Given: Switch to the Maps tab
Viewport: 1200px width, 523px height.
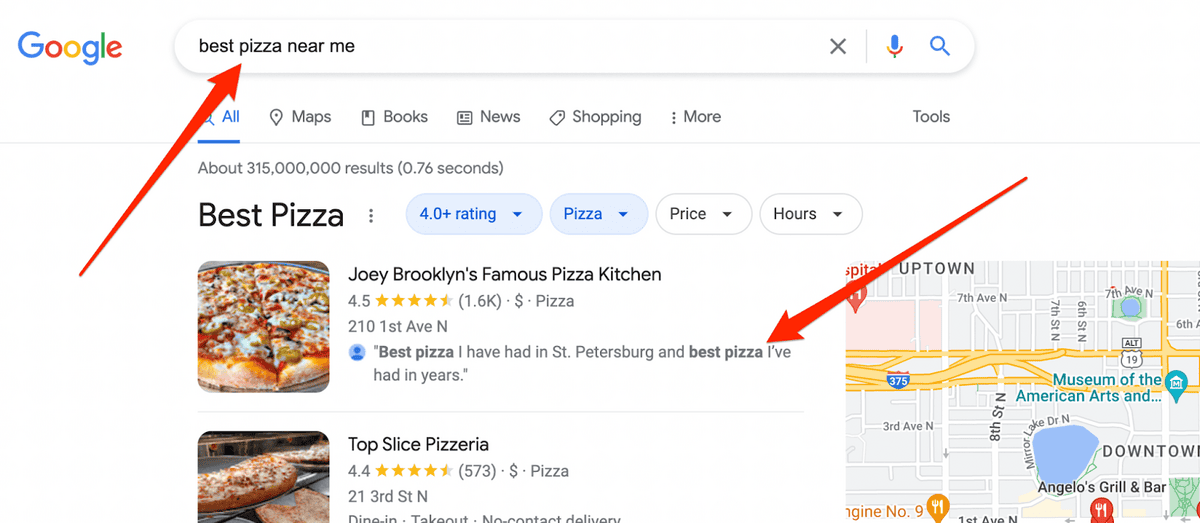Looking at the screenshot, I should pos(300,117).
